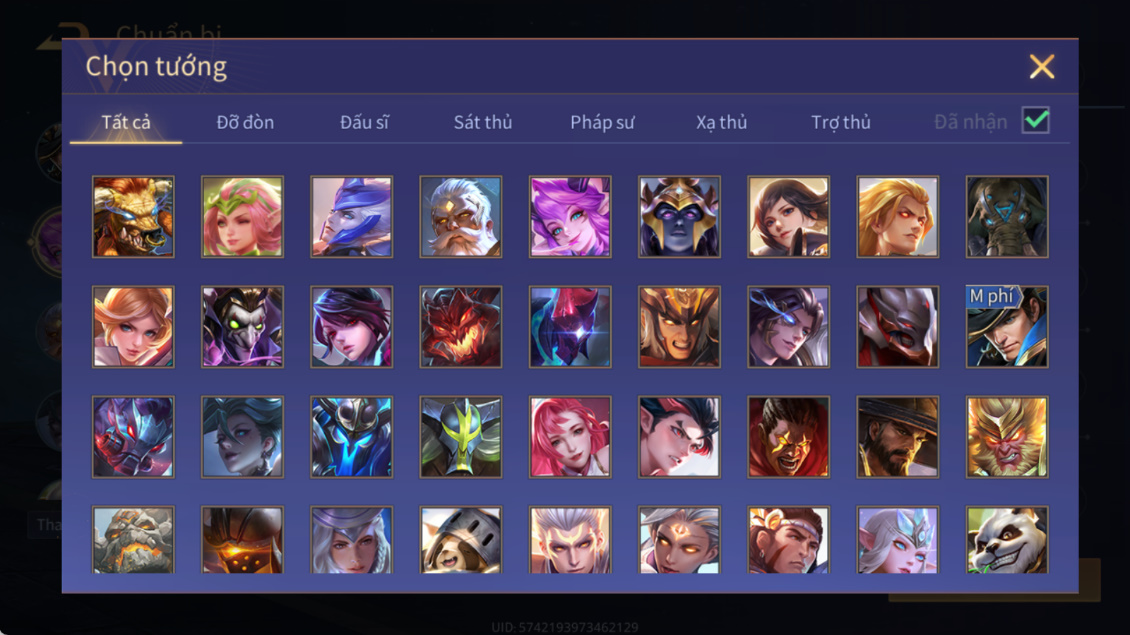This screenshot has height=635, width=1130.
Task: Show the Sát thủ hero category
Action: [483, 123]
